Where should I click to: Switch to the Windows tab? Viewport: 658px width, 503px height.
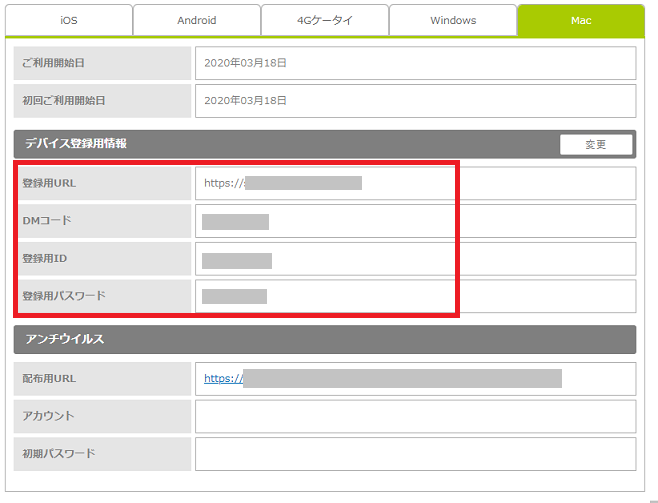(452, 20)
